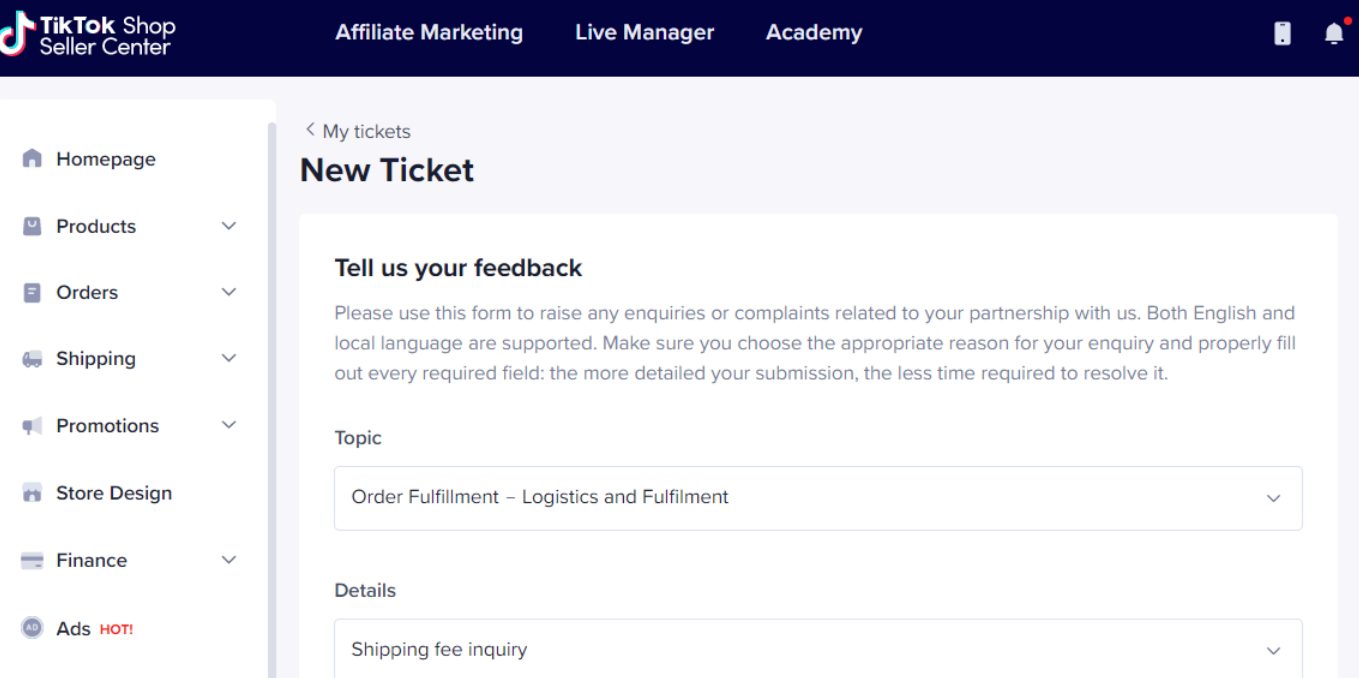
Task: Open Academy in the top navigation
Action: [813, 33]
